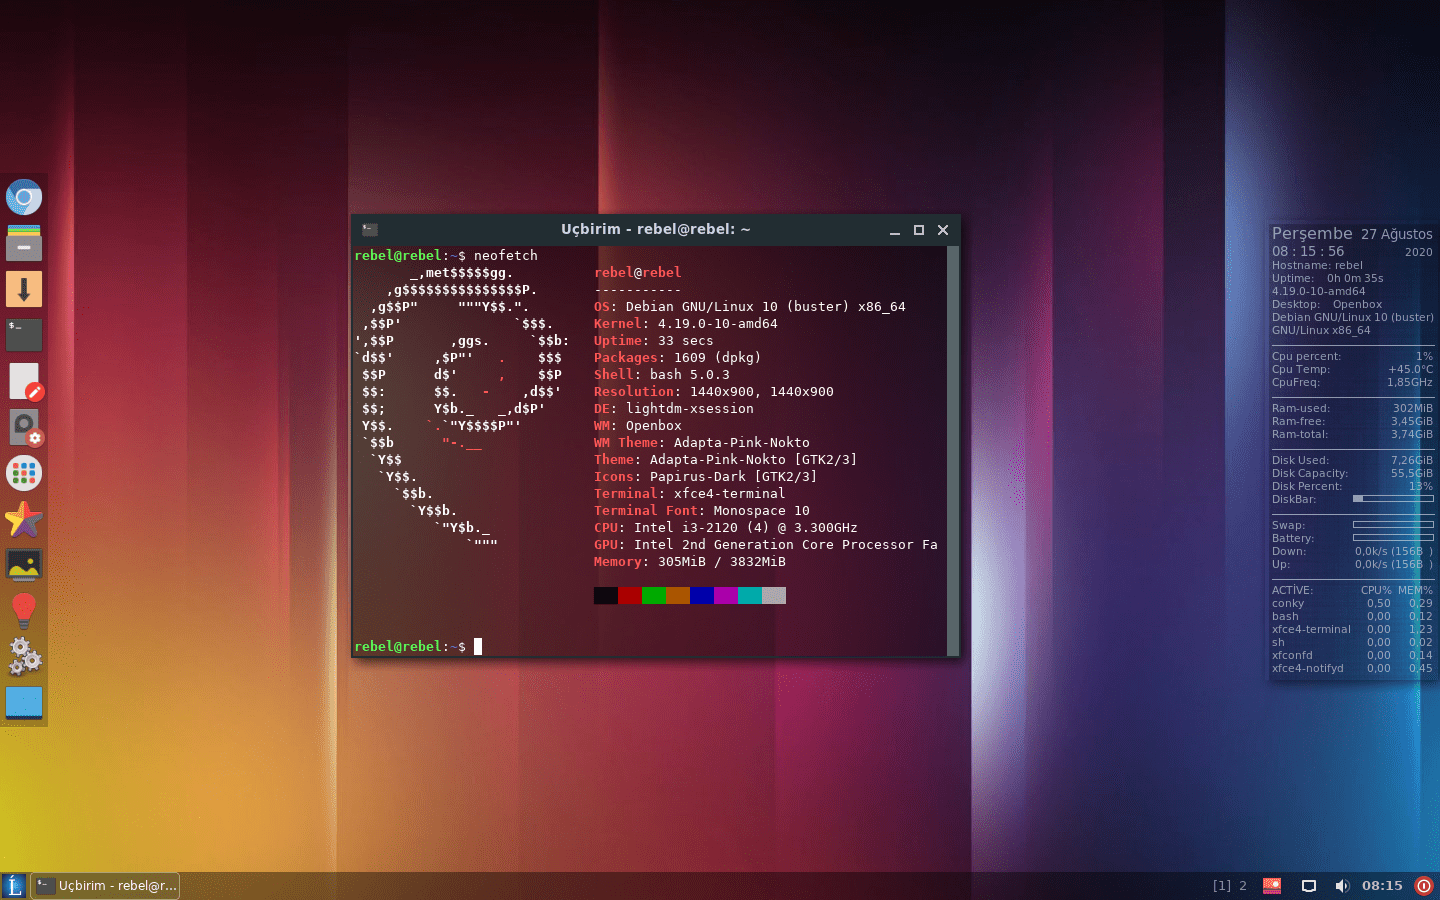
Task: Click the 'Shell: bash 5.0.3' line
Action: 662,375
